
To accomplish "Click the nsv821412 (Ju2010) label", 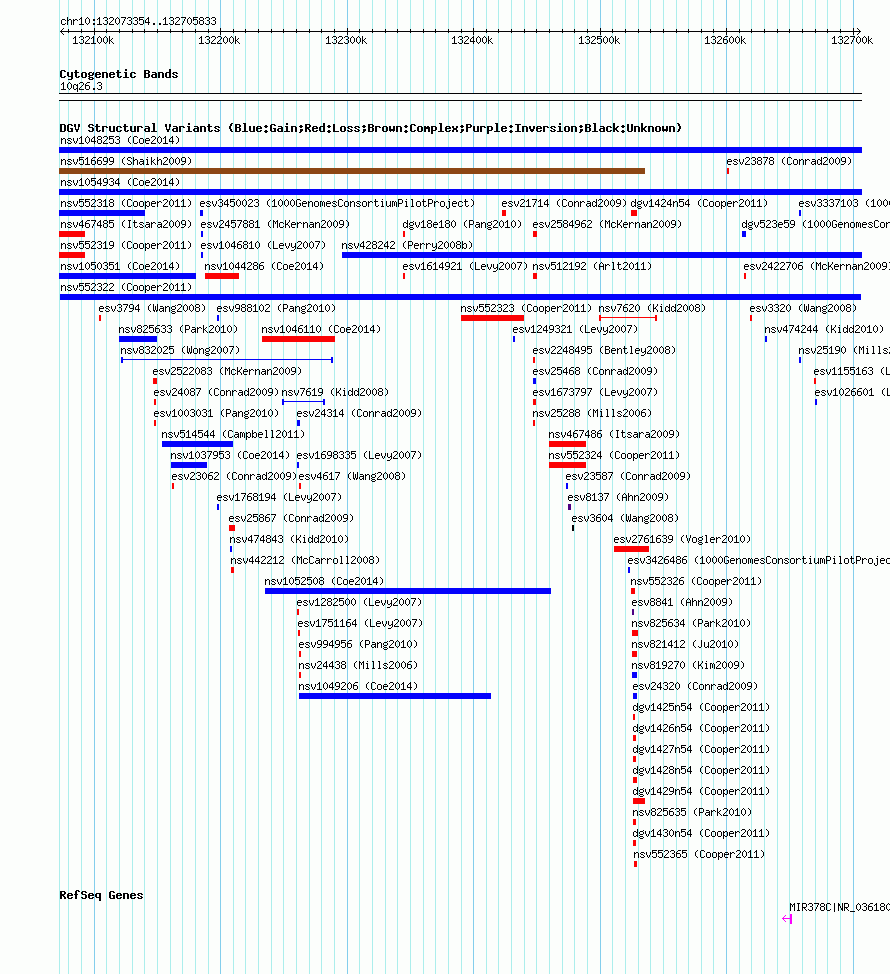I will [x=685, y=644].
